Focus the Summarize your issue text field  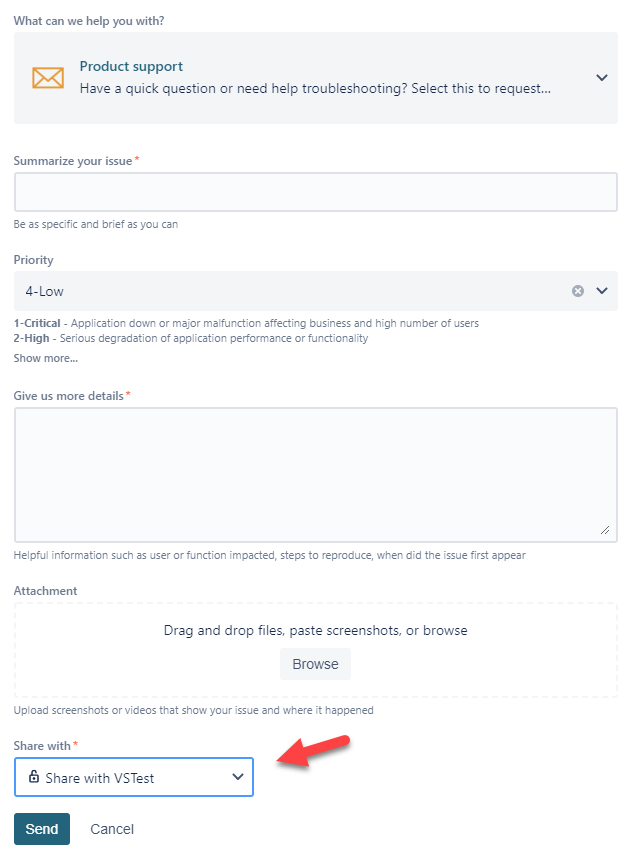coord(315,192)
